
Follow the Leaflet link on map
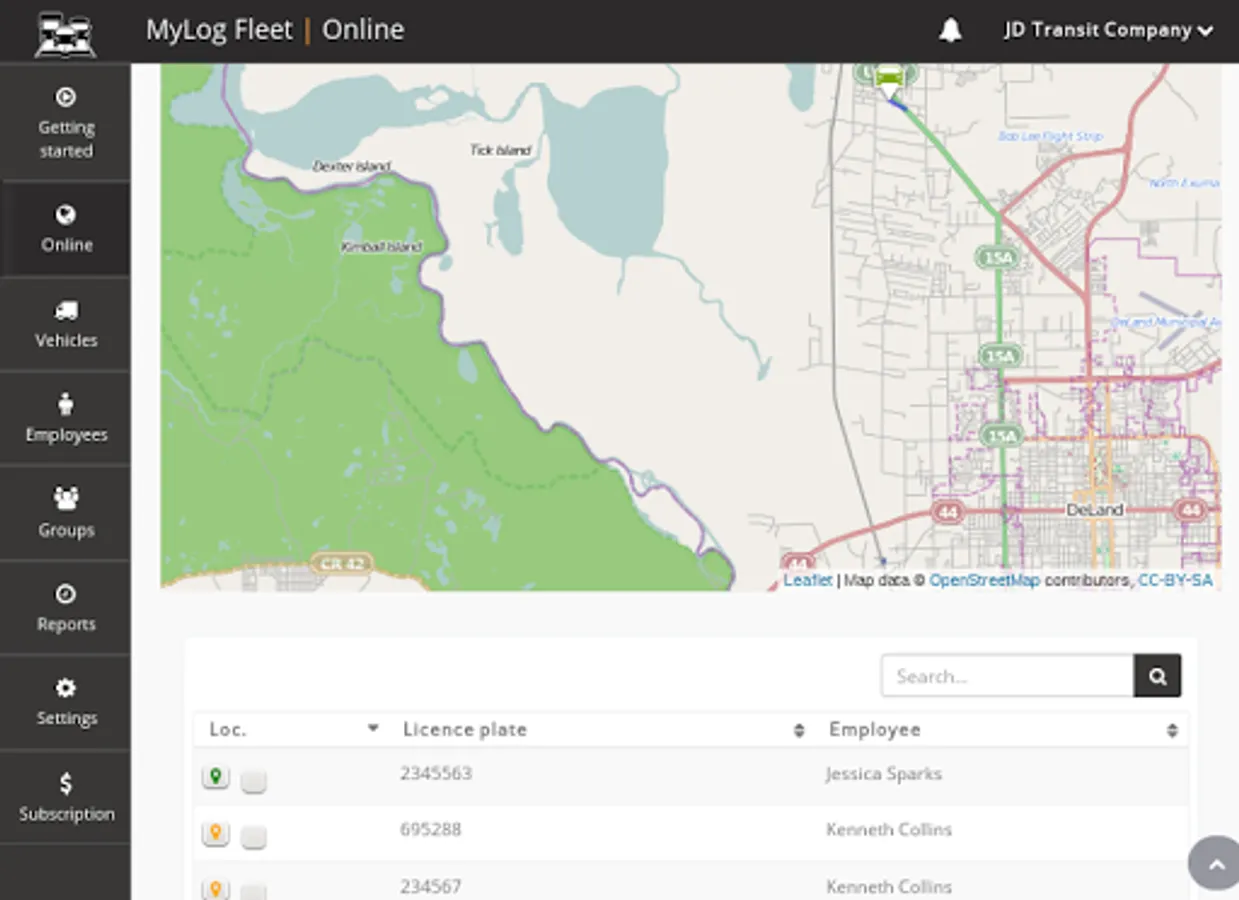(x=807, y=581)
